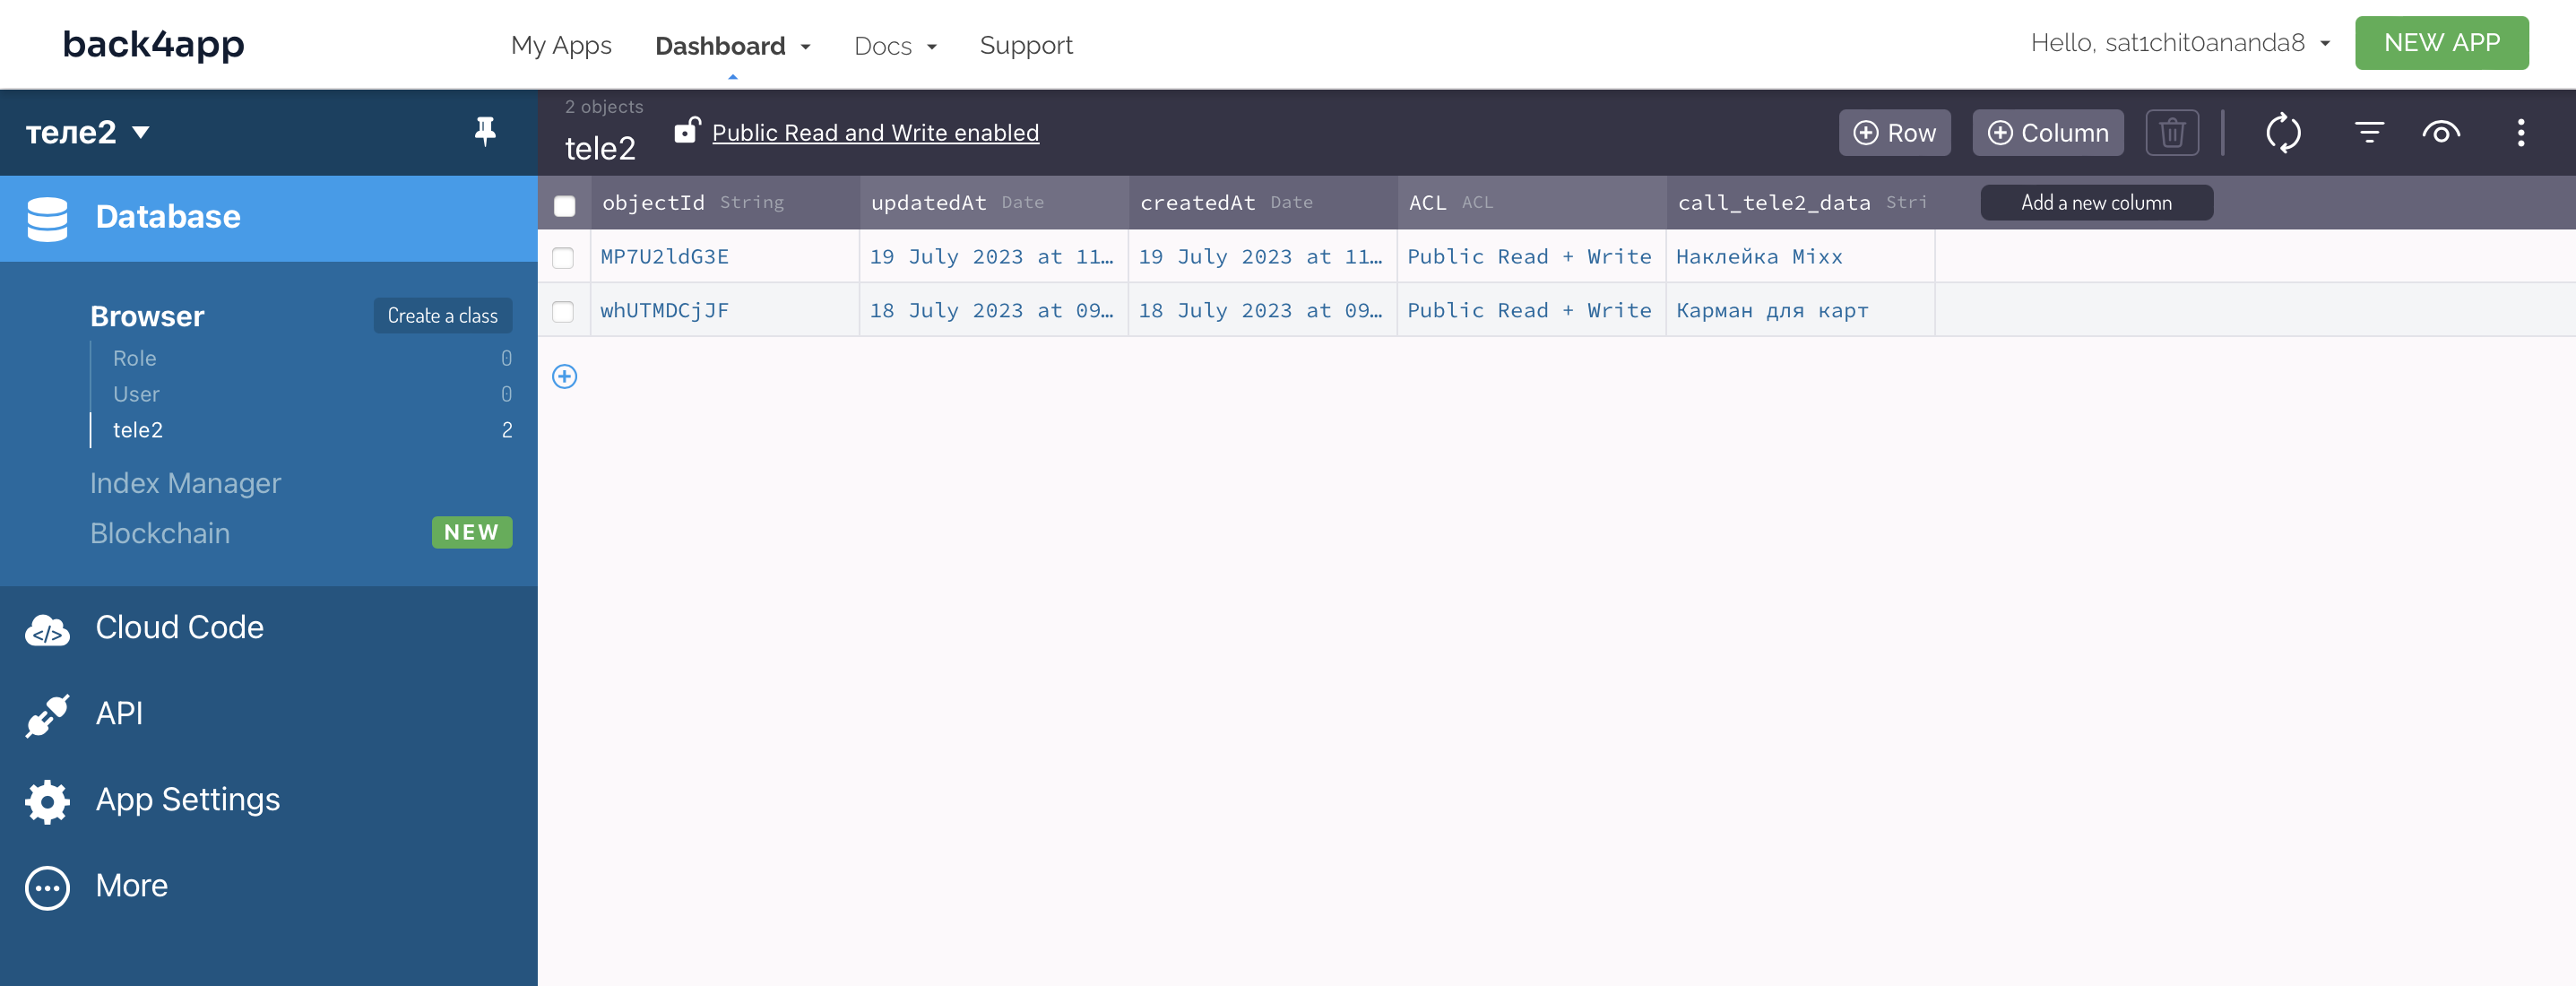Open Cloud Code section
Image resolution: width=2576 pixels, height=986 pixels.
(x=179, y=628)
